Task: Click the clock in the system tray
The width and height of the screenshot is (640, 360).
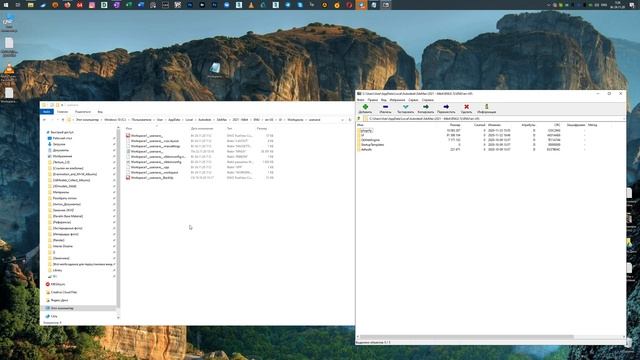Action: pos(618,5)
